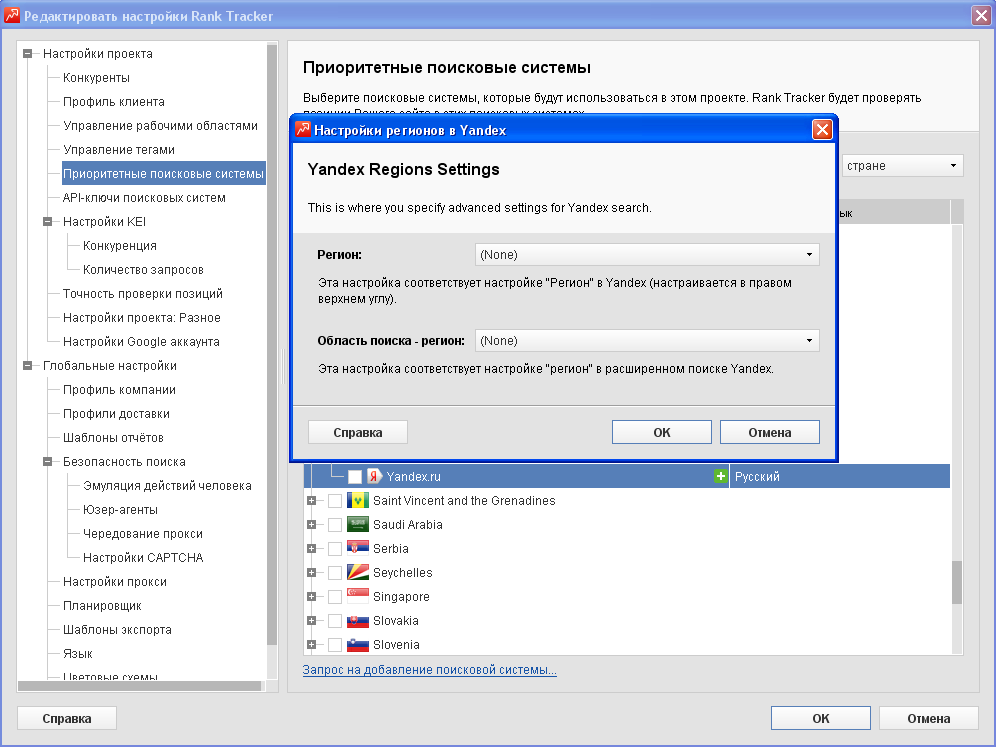Image resolution: width=996 pixels, height=747 pixels.
Task: Click the Saint Vincent and the Grenadines flag
Action: [x=358, y=501]
